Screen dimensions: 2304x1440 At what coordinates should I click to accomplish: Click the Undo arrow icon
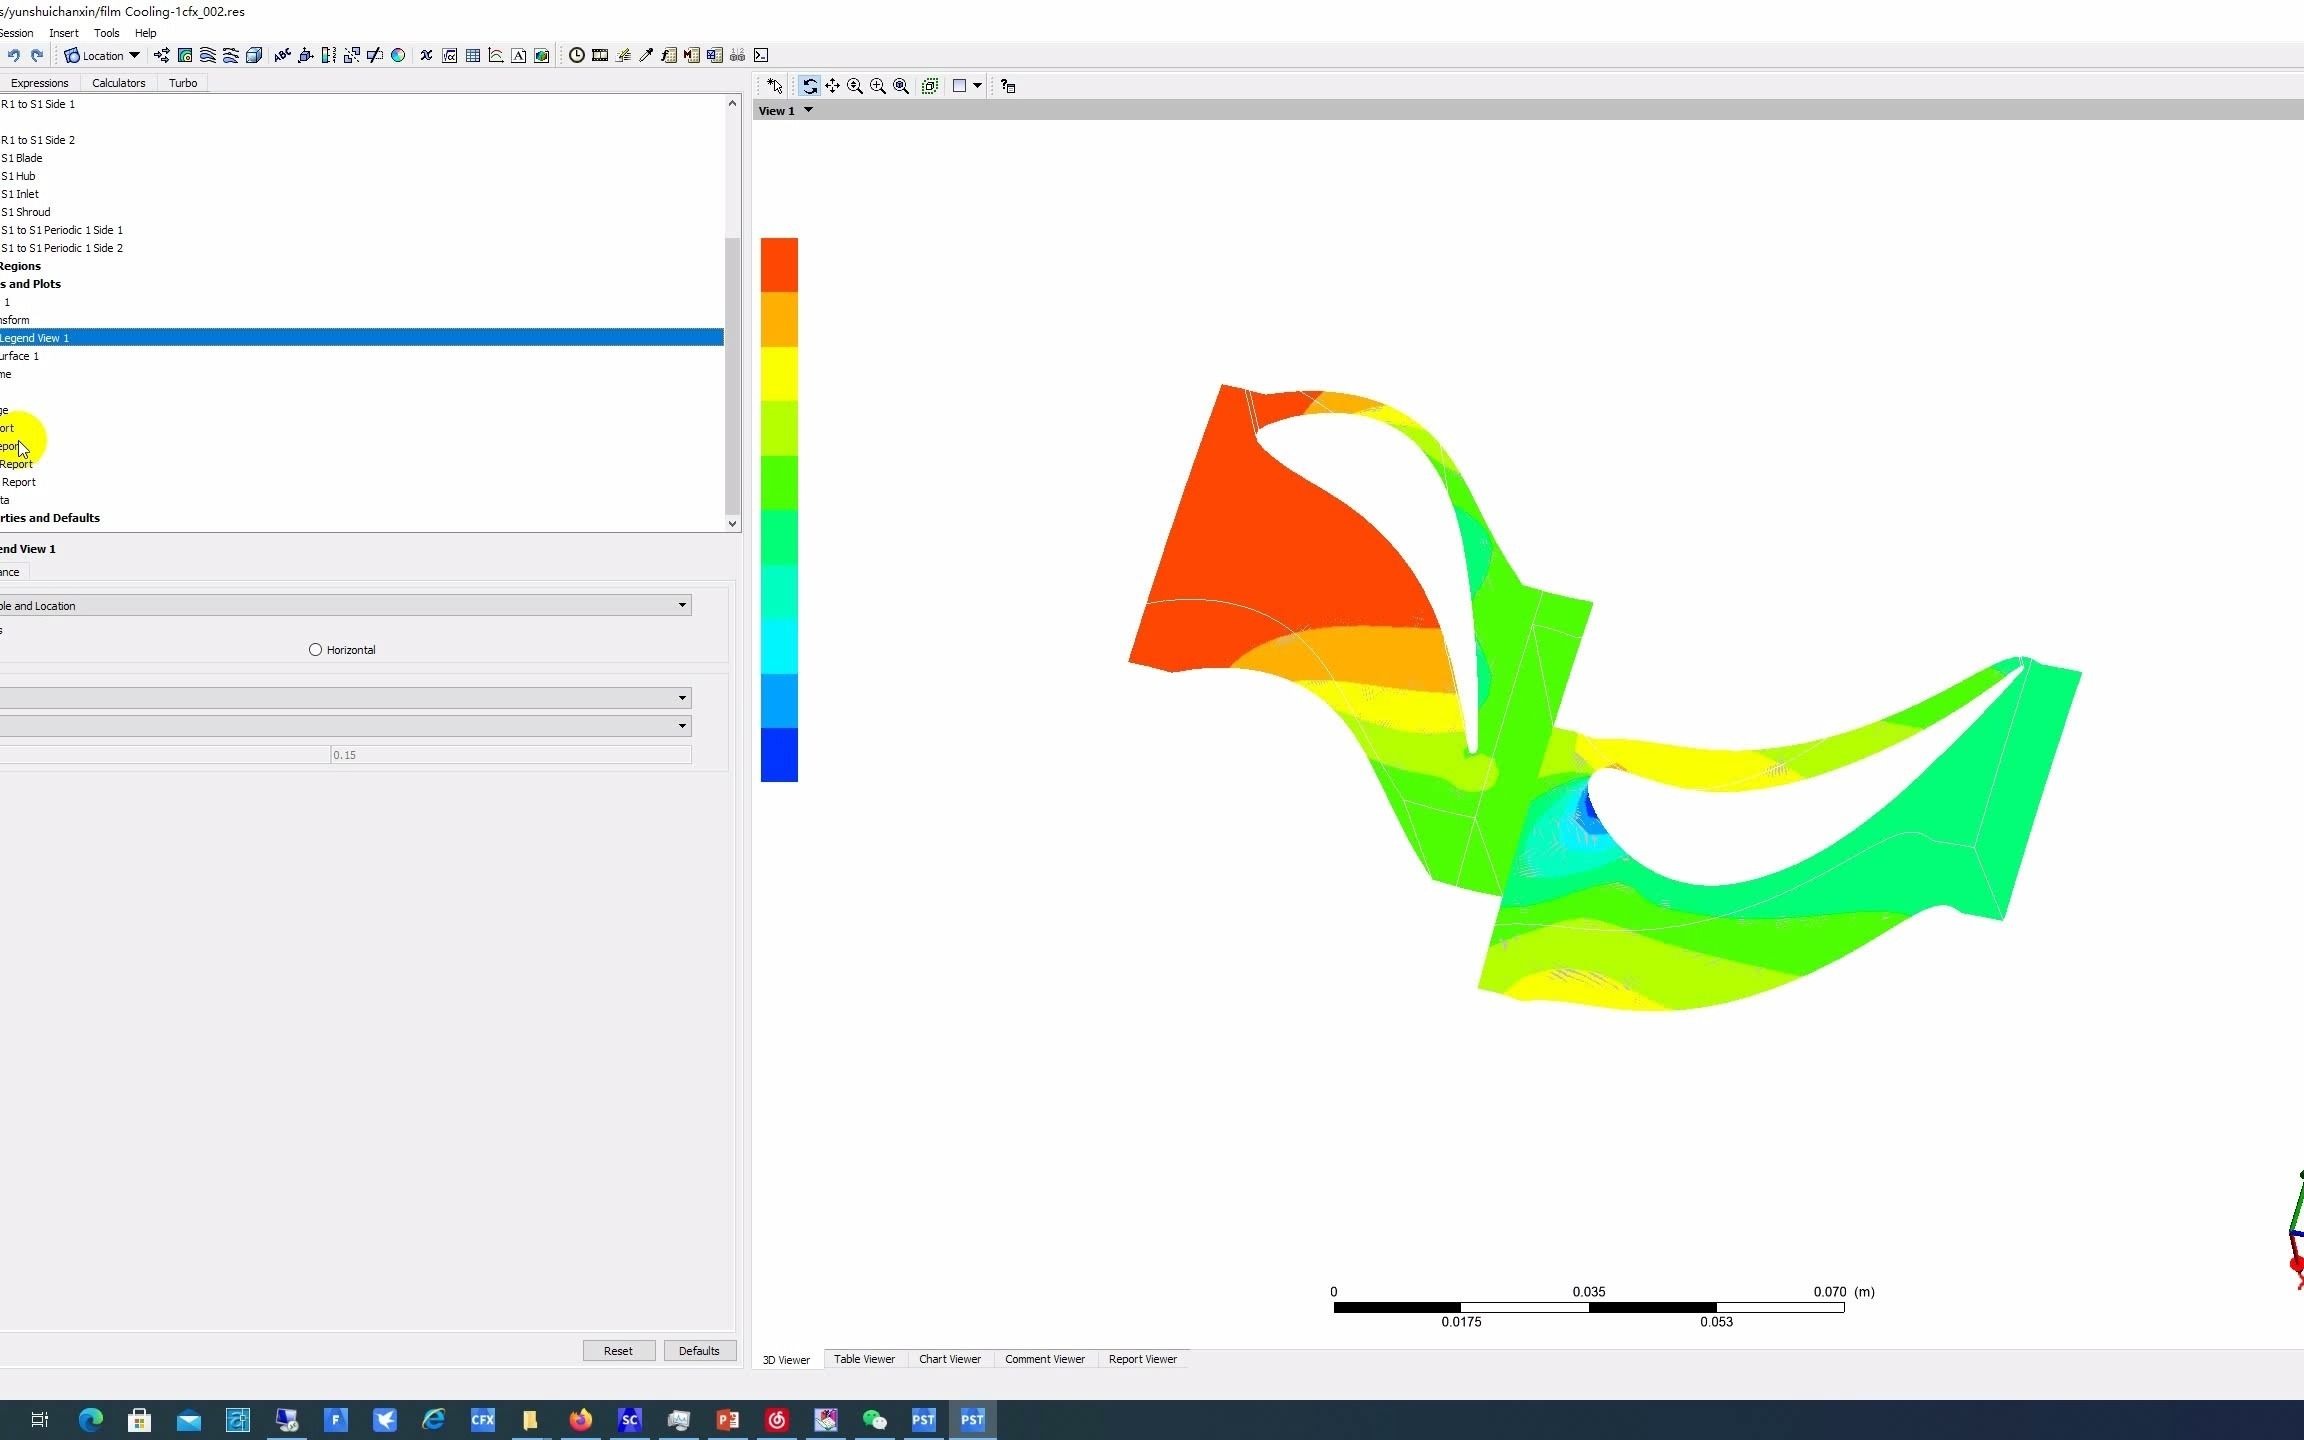point(14,56)
